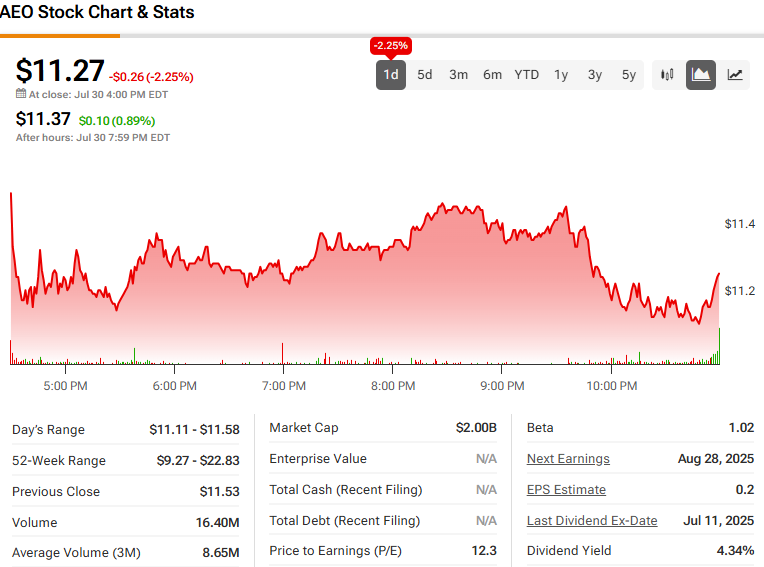This screenshot has width=764, height=567.
Task: Click the After hours: Jul 30 timestamp
Action: 93,137
